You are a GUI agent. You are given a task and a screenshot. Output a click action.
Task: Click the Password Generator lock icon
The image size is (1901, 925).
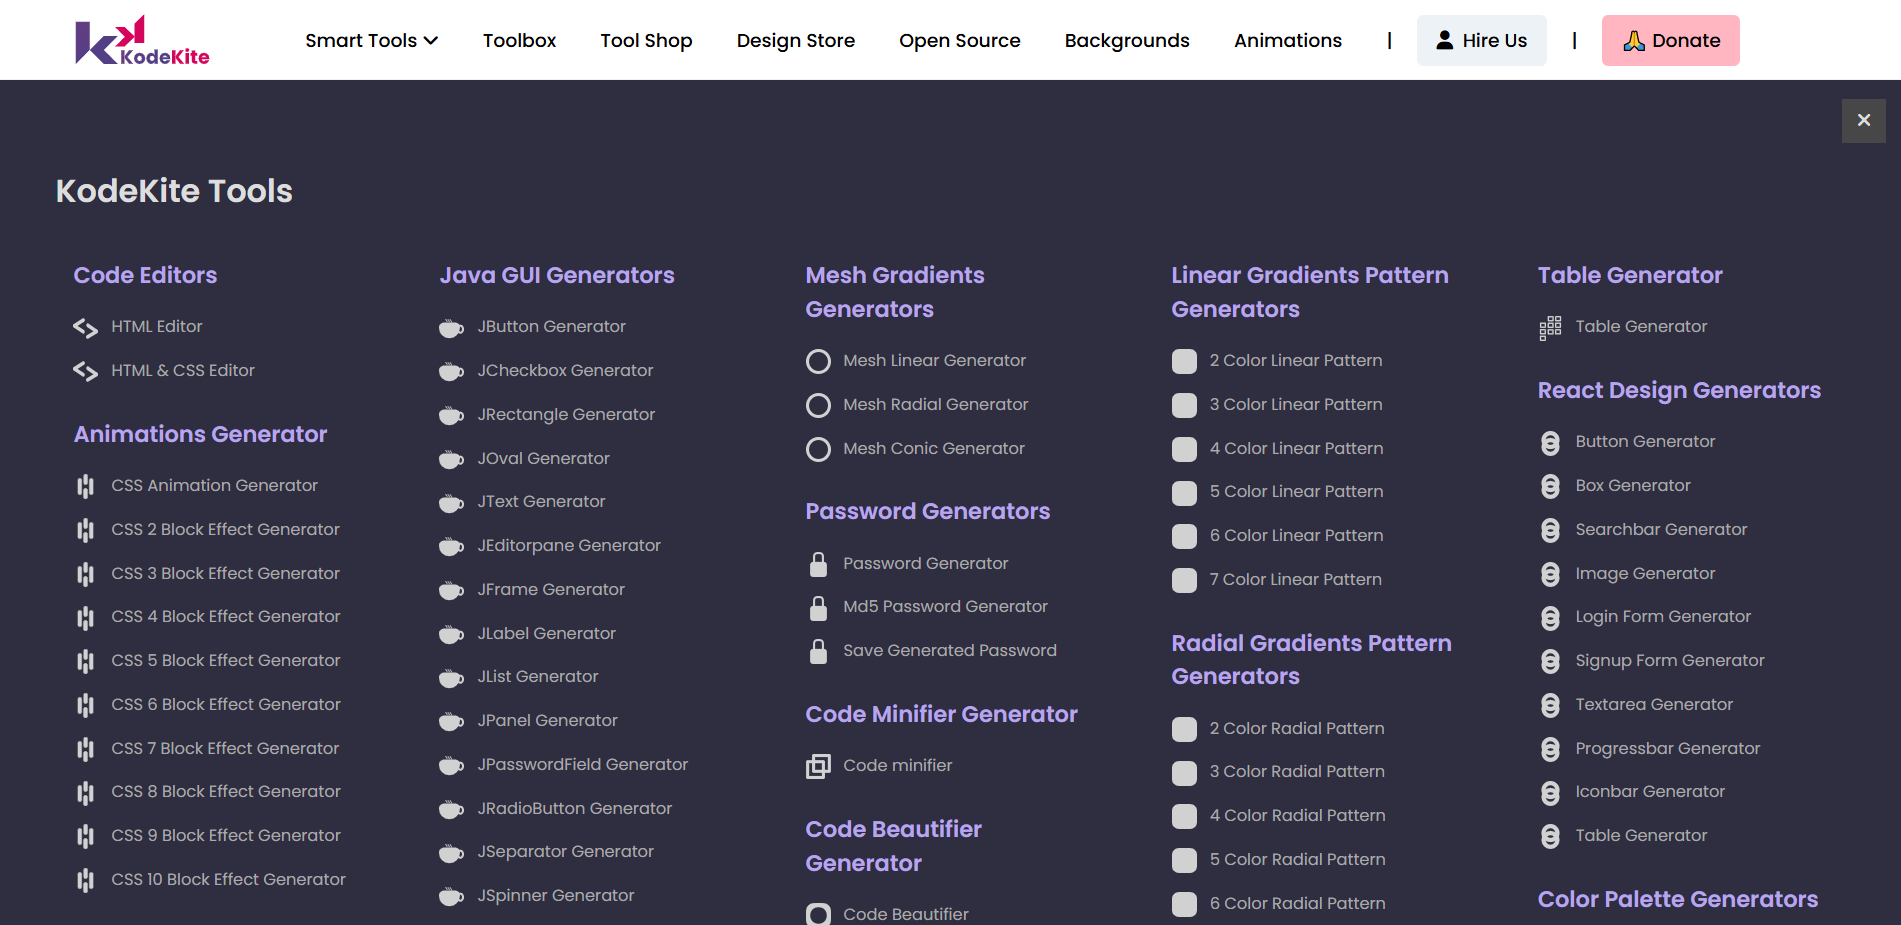[x=818, y=564]
